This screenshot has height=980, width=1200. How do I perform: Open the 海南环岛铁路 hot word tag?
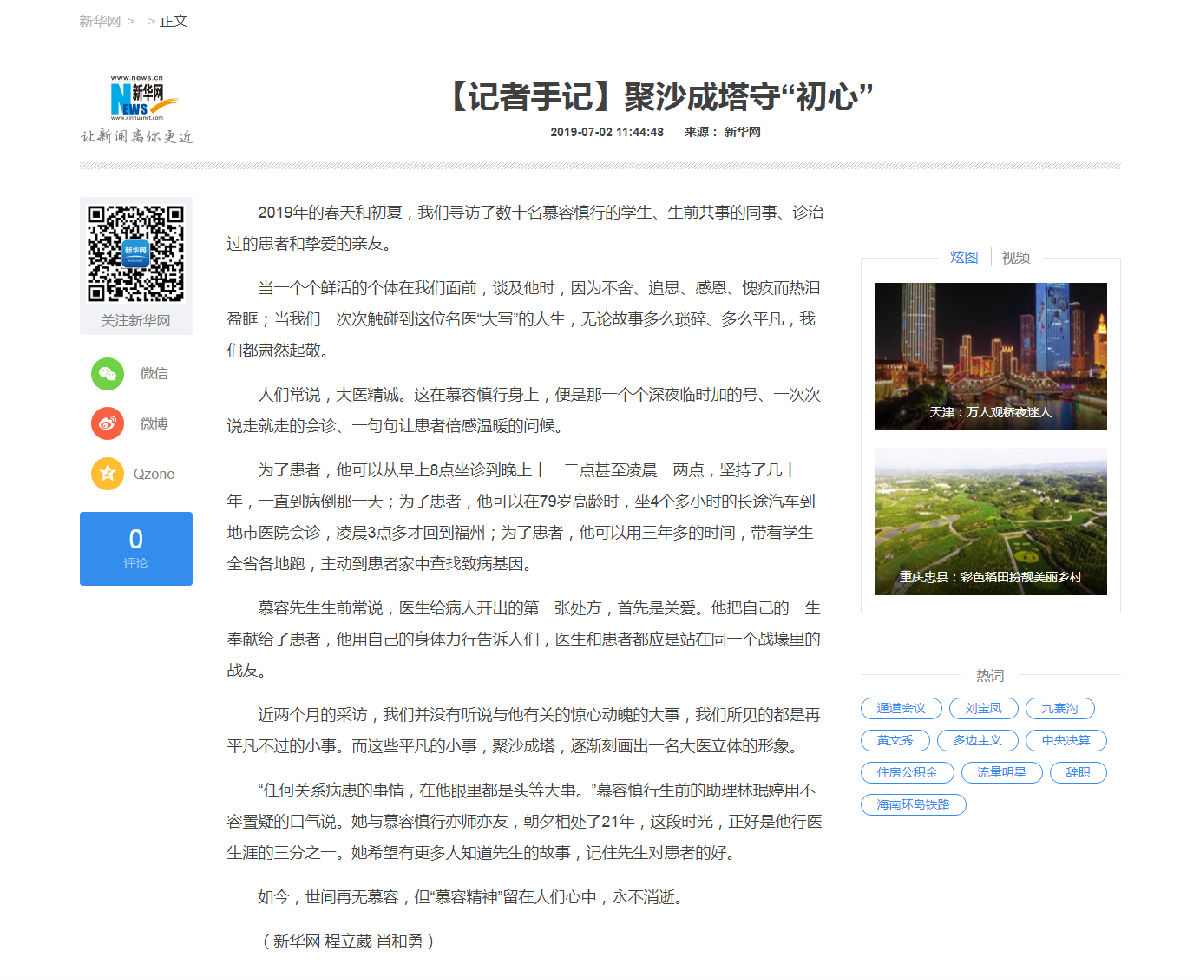[x=913, y=804]
